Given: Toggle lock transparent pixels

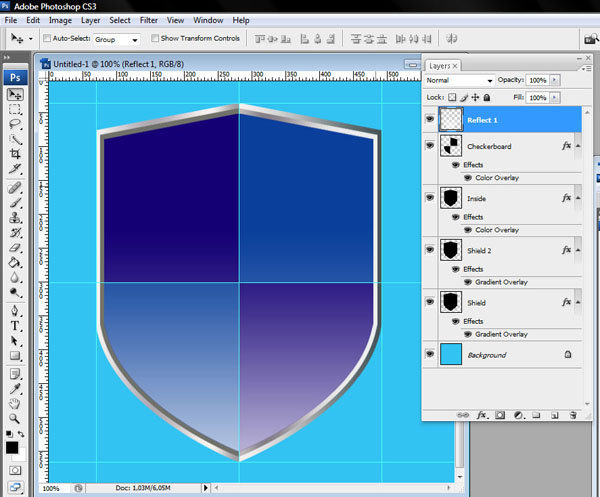Looking at the screenshot, I should click(452, 97).
